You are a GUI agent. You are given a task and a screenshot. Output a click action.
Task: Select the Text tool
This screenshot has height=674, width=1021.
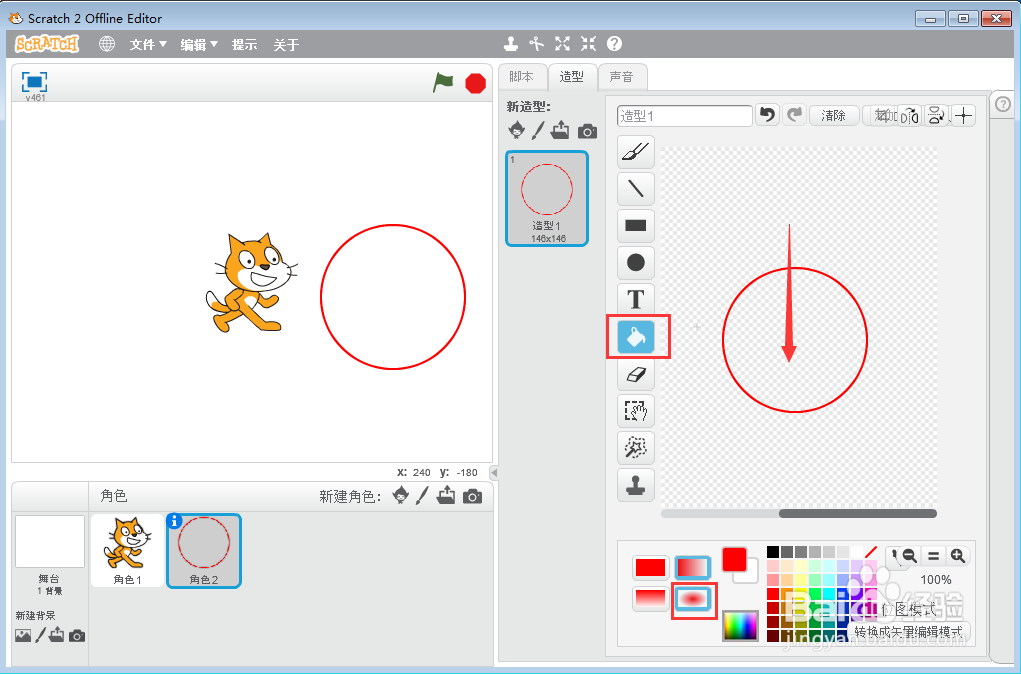636,300
